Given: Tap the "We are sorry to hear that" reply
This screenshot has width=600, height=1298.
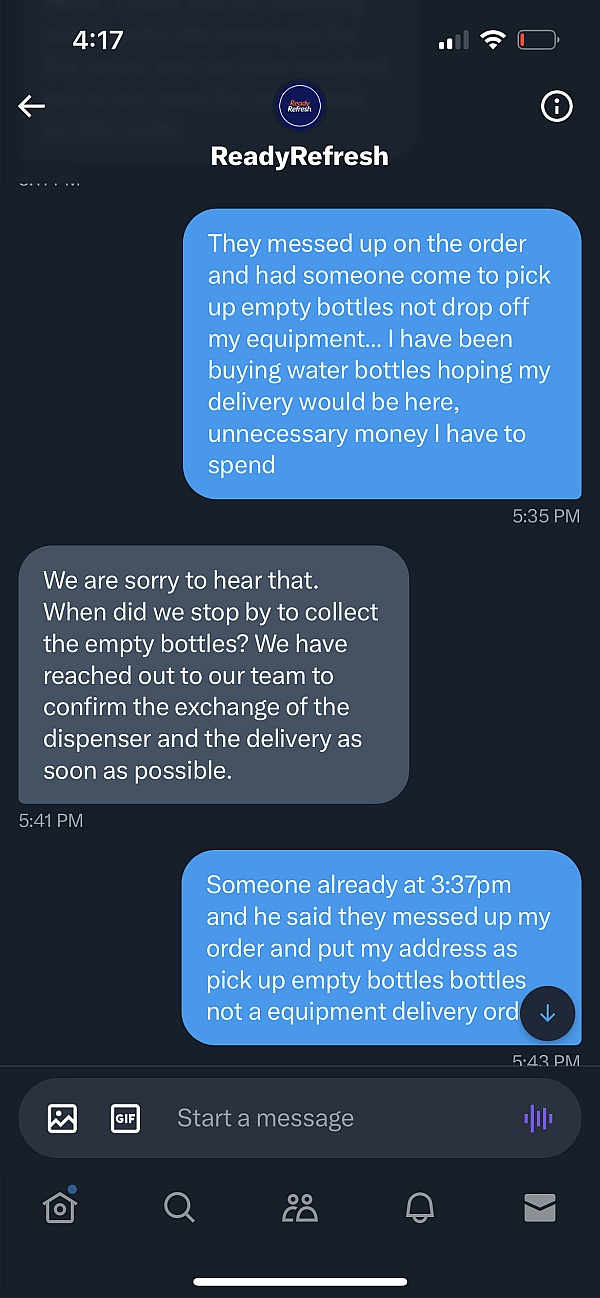Looking at the screenshot, I should (213, 674).
